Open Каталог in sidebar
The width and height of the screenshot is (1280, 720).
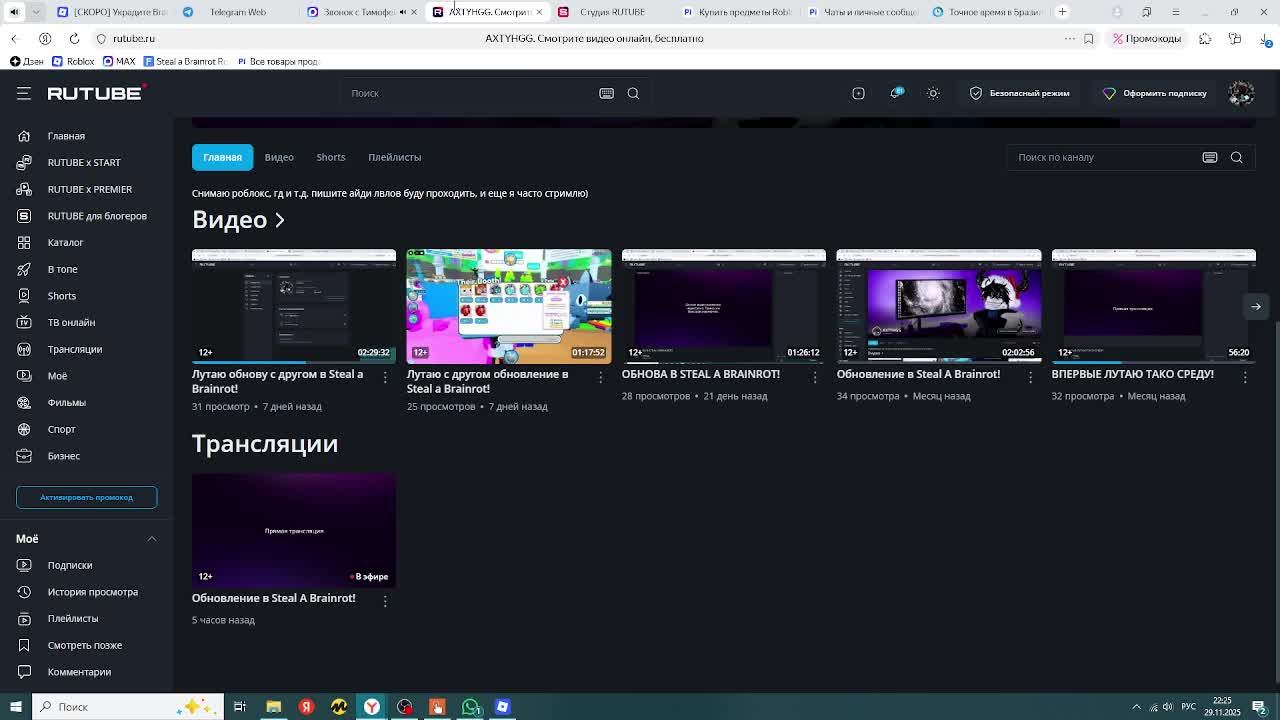(65, 242)
